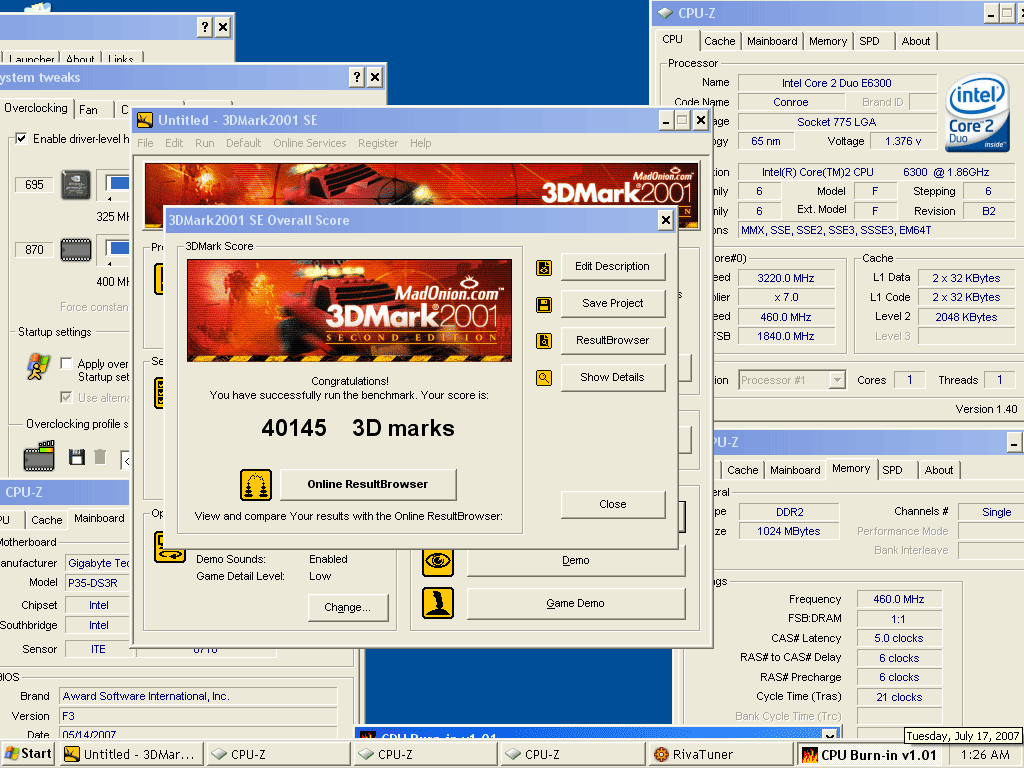Viewport: 1024px width, 768px height.
Task: Click the Show Details button
Action: click(x=613, y=377)
